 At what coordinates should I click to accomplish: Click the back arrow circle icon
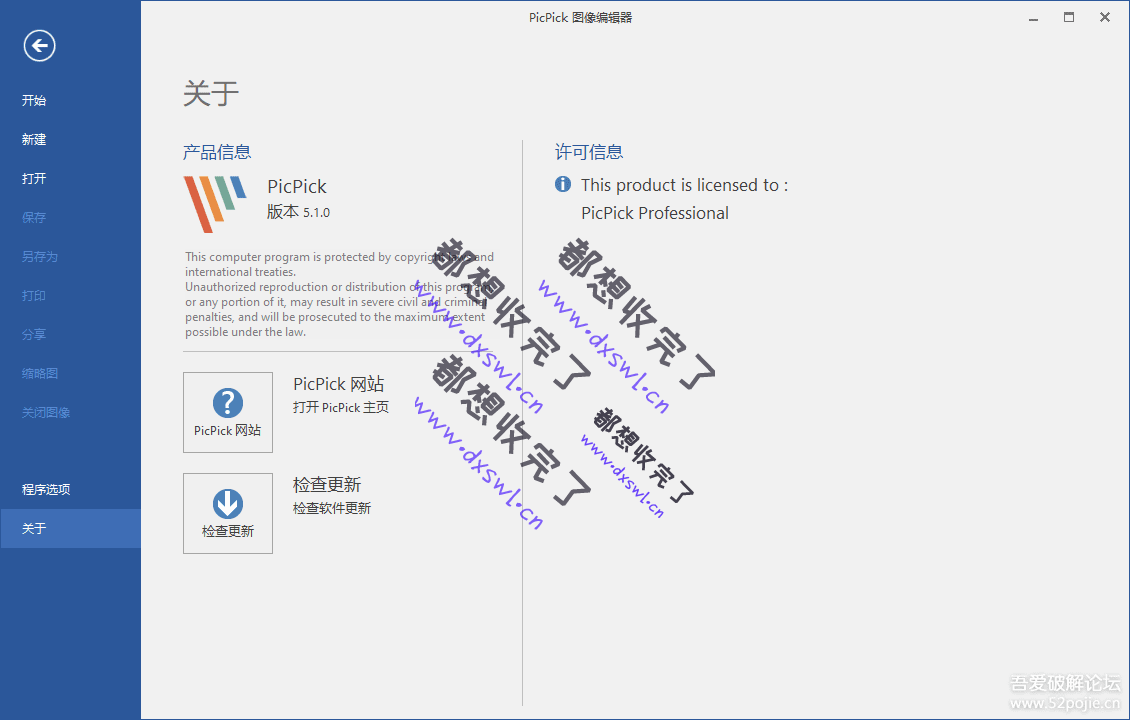click(39, 45)
